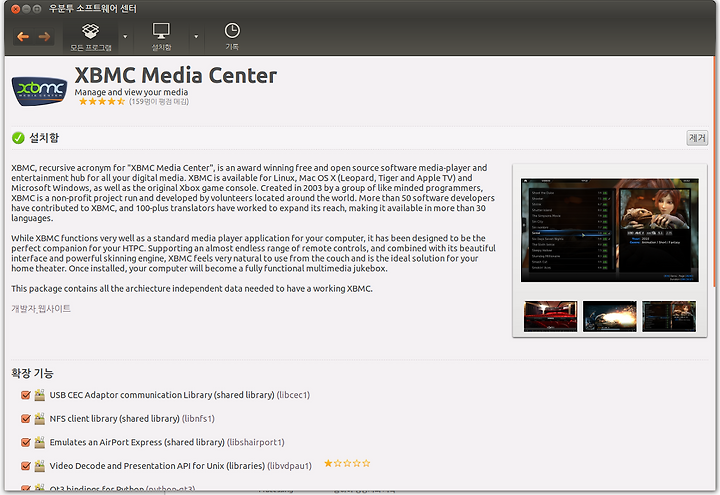Image resolution: width=720 pixels, height=495 pixels.
Task: Click the add-ons heading (확장 기능)
Action: (32, 373)
